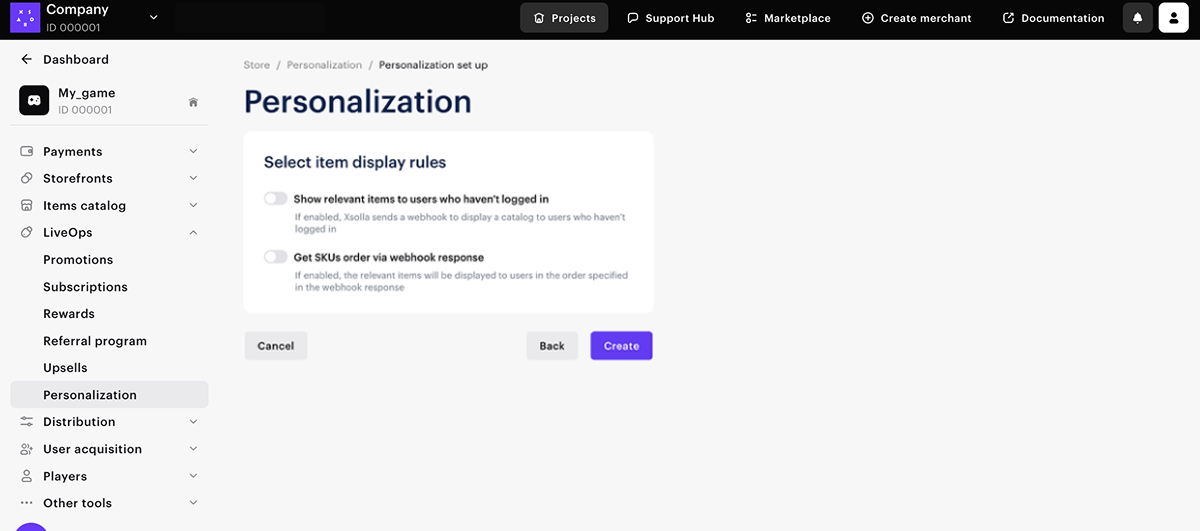Image resolution: width=1200 pixels, height=531 pixels.
Task: Click the notification bell icon
Action: [1137, 18]
